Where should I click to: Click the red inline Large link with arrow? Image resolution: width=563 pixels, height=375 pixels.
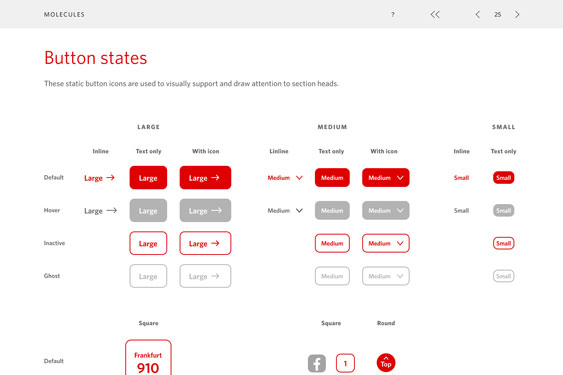pyautogui.click(x=99, y=178)
